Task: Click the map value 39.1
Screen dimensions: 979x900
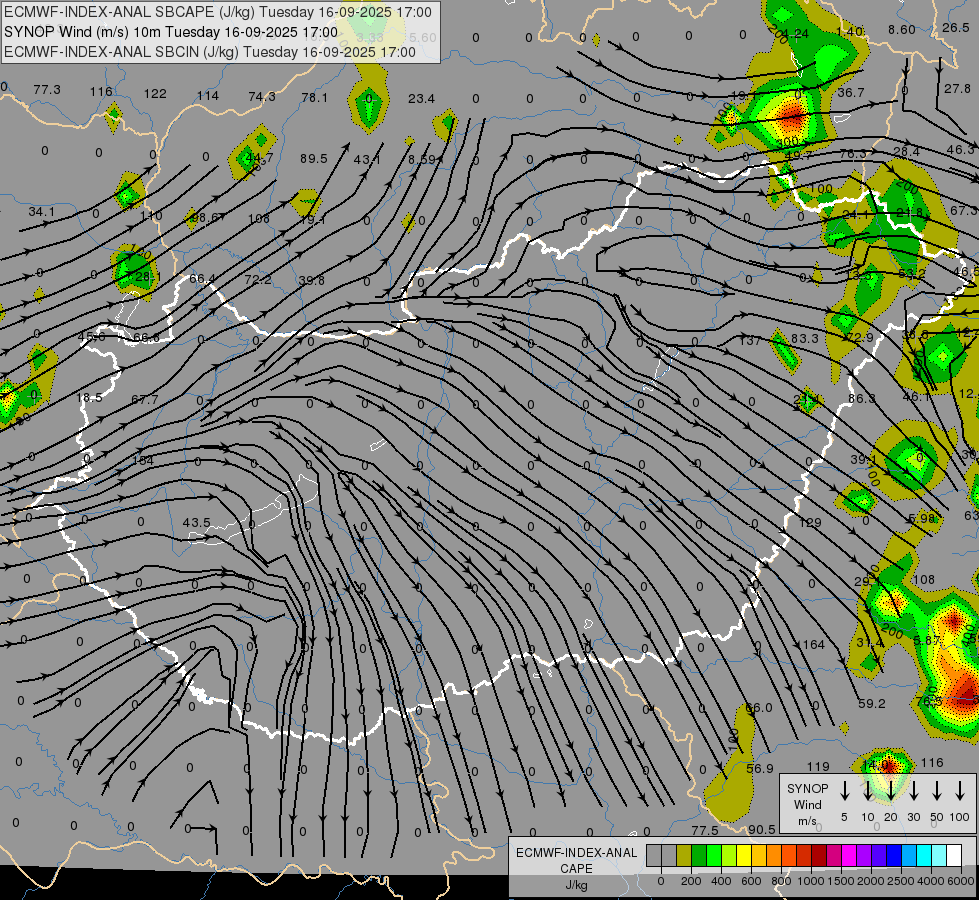Action: coord(863,460)
